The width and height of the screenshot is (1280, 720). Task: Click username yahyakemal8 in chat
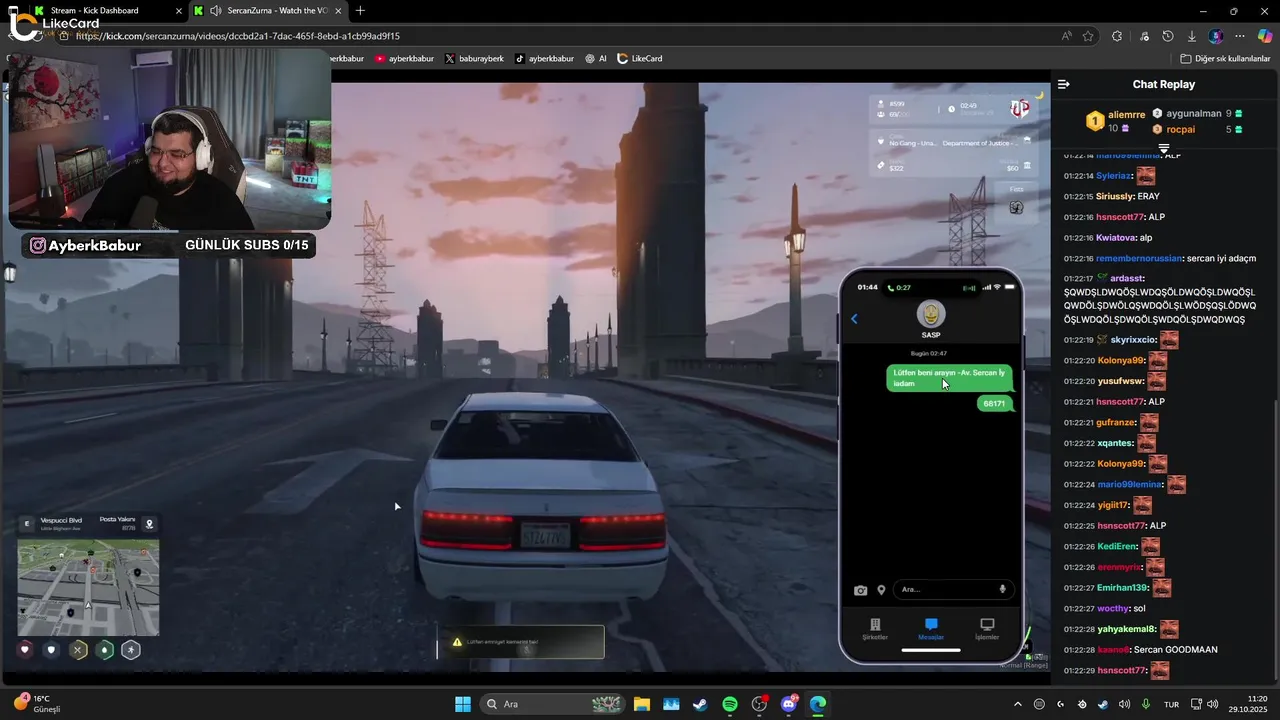point(1126,629)
